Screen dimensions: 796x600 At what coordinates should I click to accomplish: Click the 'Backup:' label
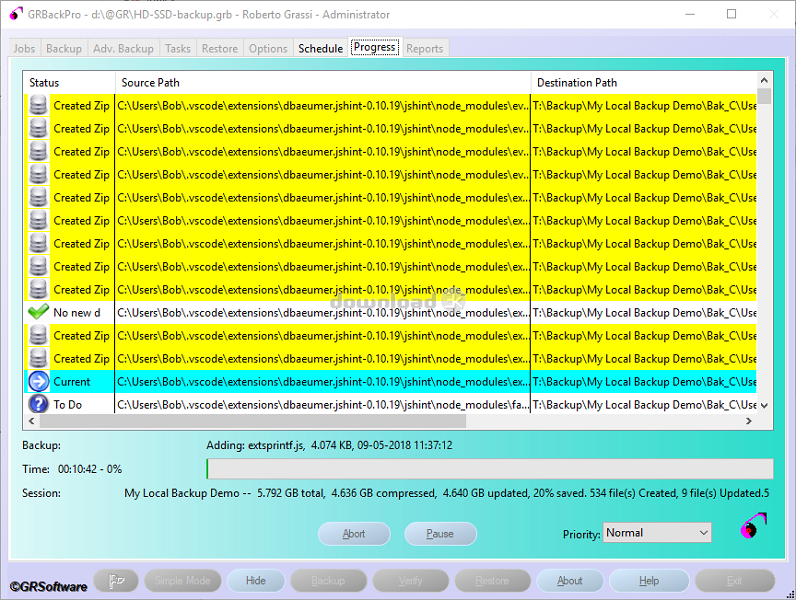[41, 445]
